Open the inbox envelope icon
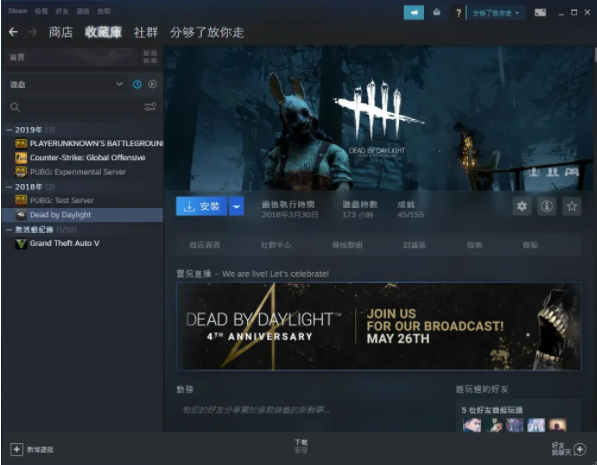 (437, 13)
